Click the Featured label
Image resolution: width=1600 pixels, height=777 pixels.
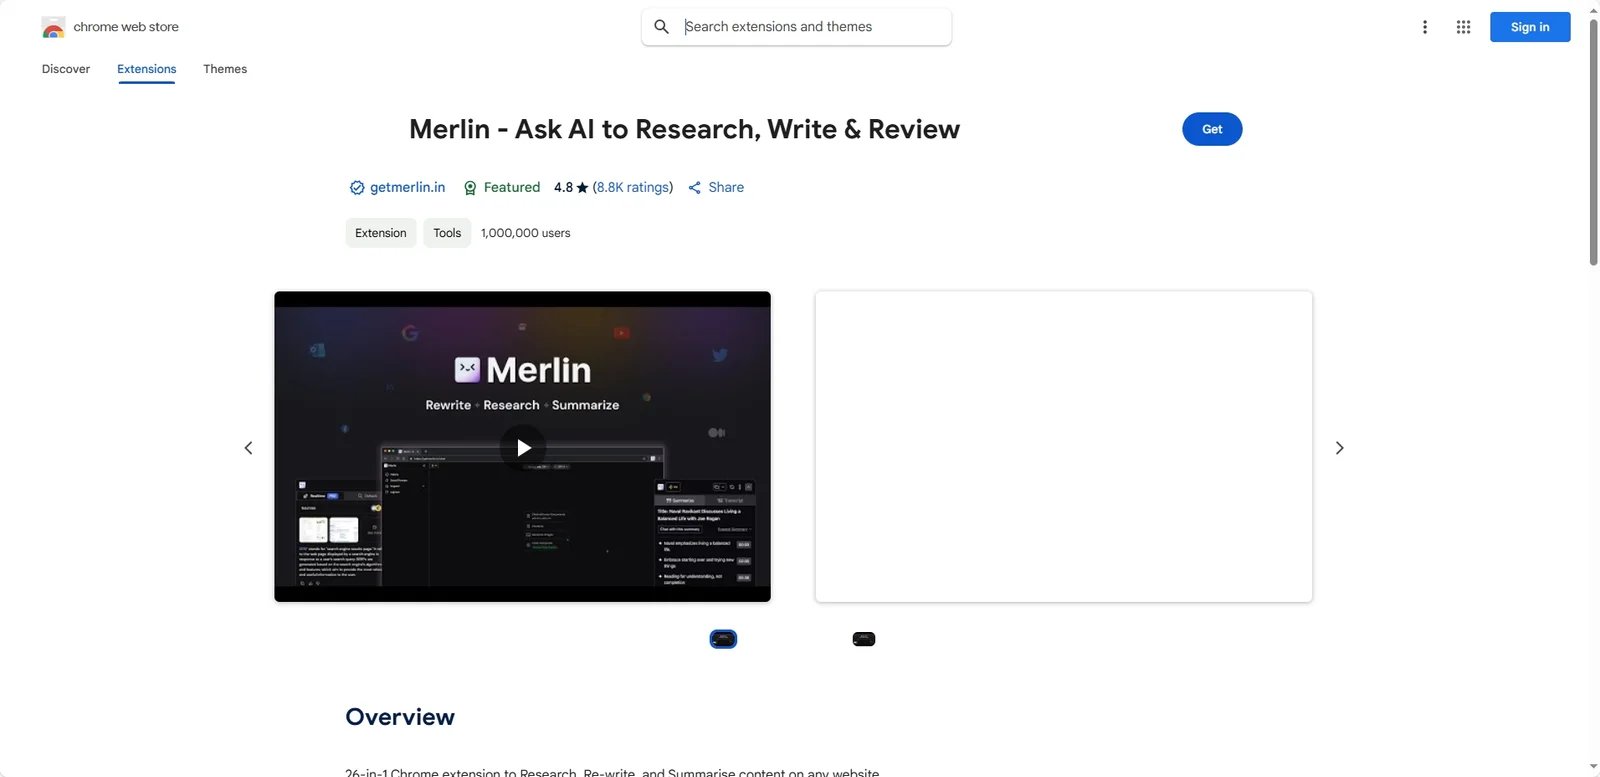511,187
